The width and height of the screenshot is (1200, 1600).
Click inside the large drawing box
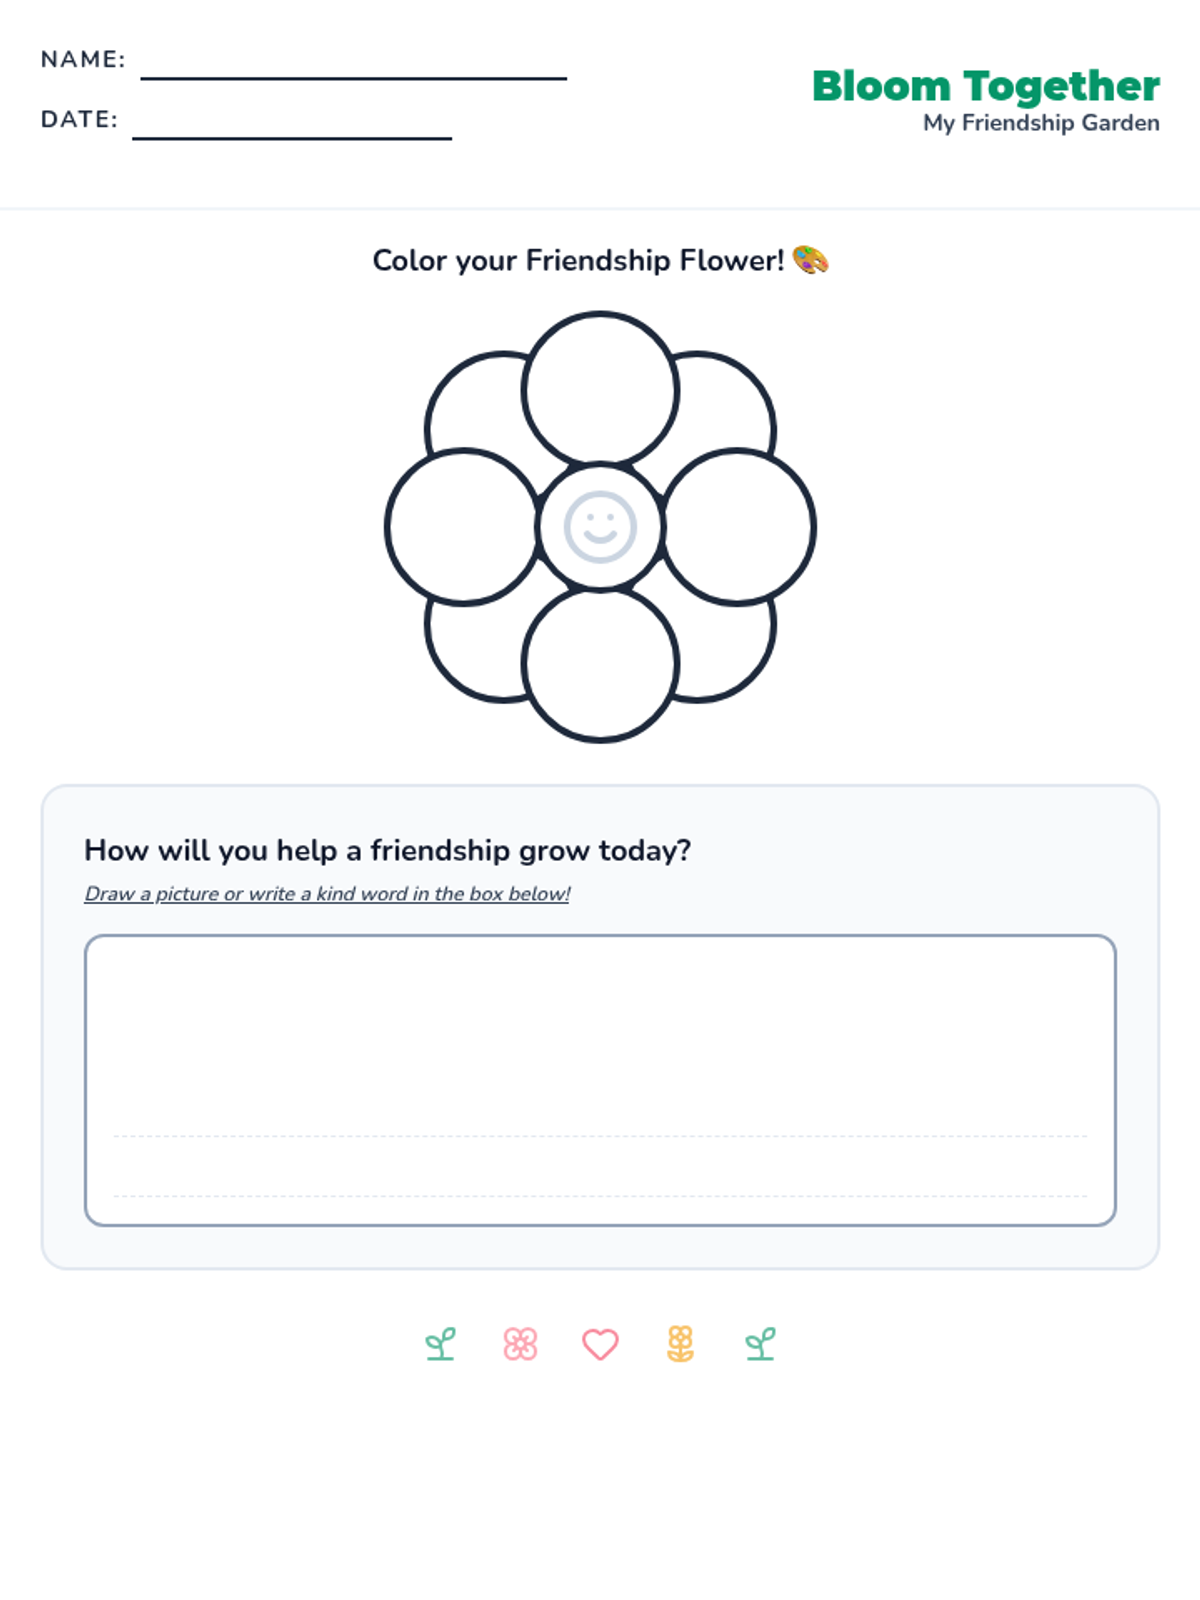click(600, 1040)
